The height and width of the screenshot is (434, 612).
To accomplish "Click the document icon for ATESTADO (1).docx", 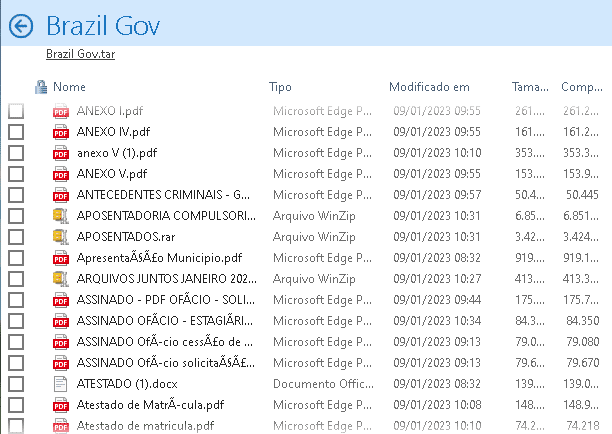I will coord(61,383).
